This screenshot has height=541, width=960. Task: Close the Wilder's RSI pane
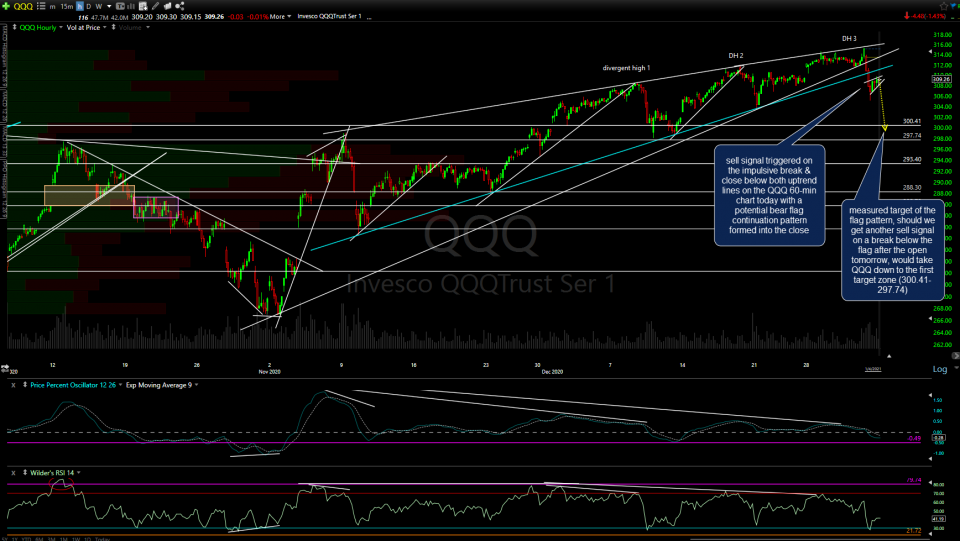click(x=13, y=472)
